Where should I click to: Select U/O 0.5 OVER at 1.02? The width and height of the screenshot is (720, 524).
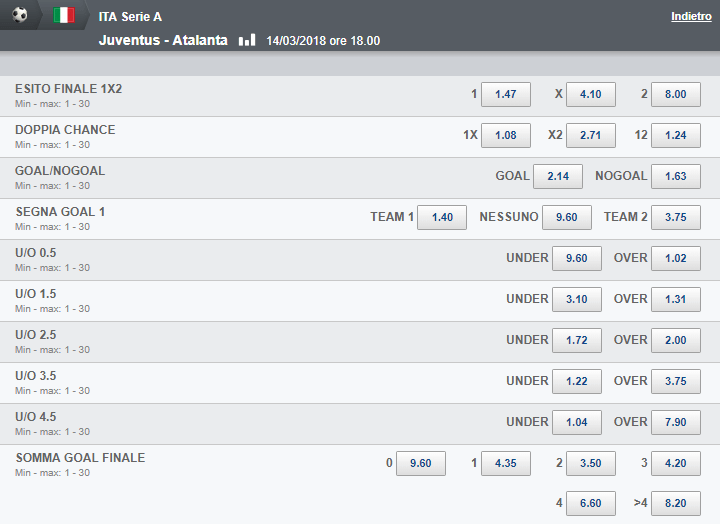675,258
